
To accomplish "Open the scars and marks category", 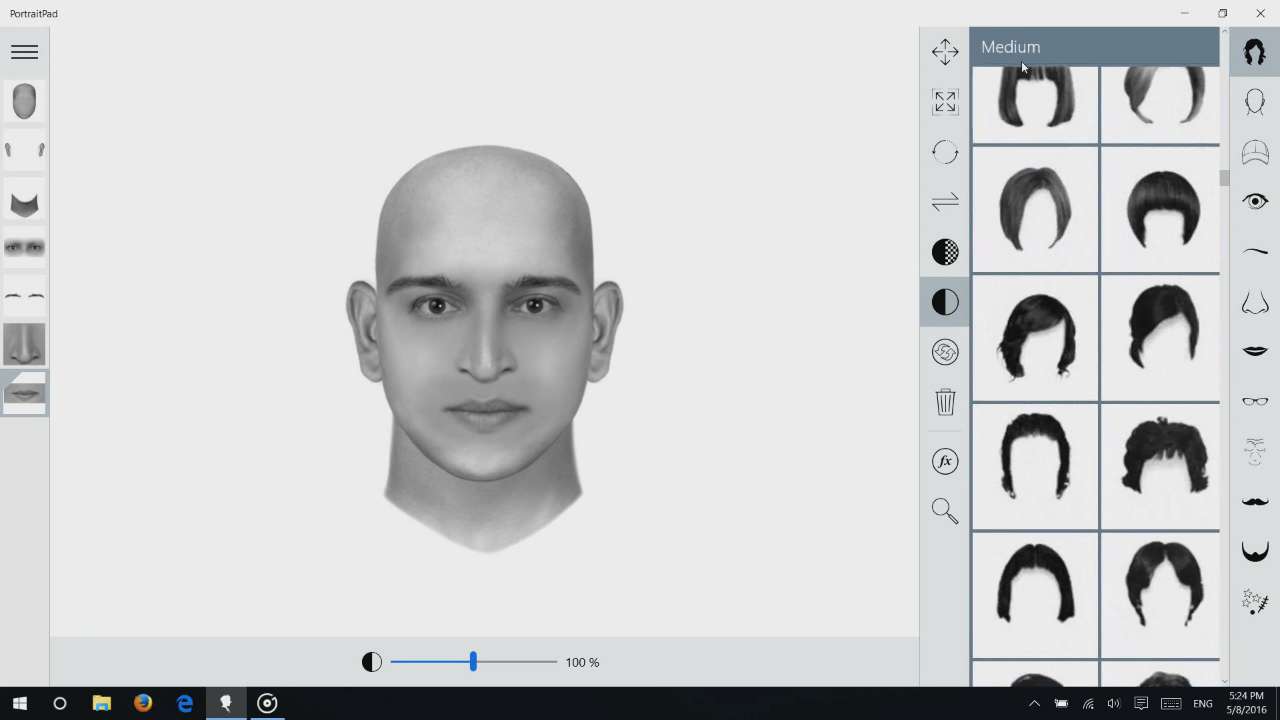I will (1255, 601).
